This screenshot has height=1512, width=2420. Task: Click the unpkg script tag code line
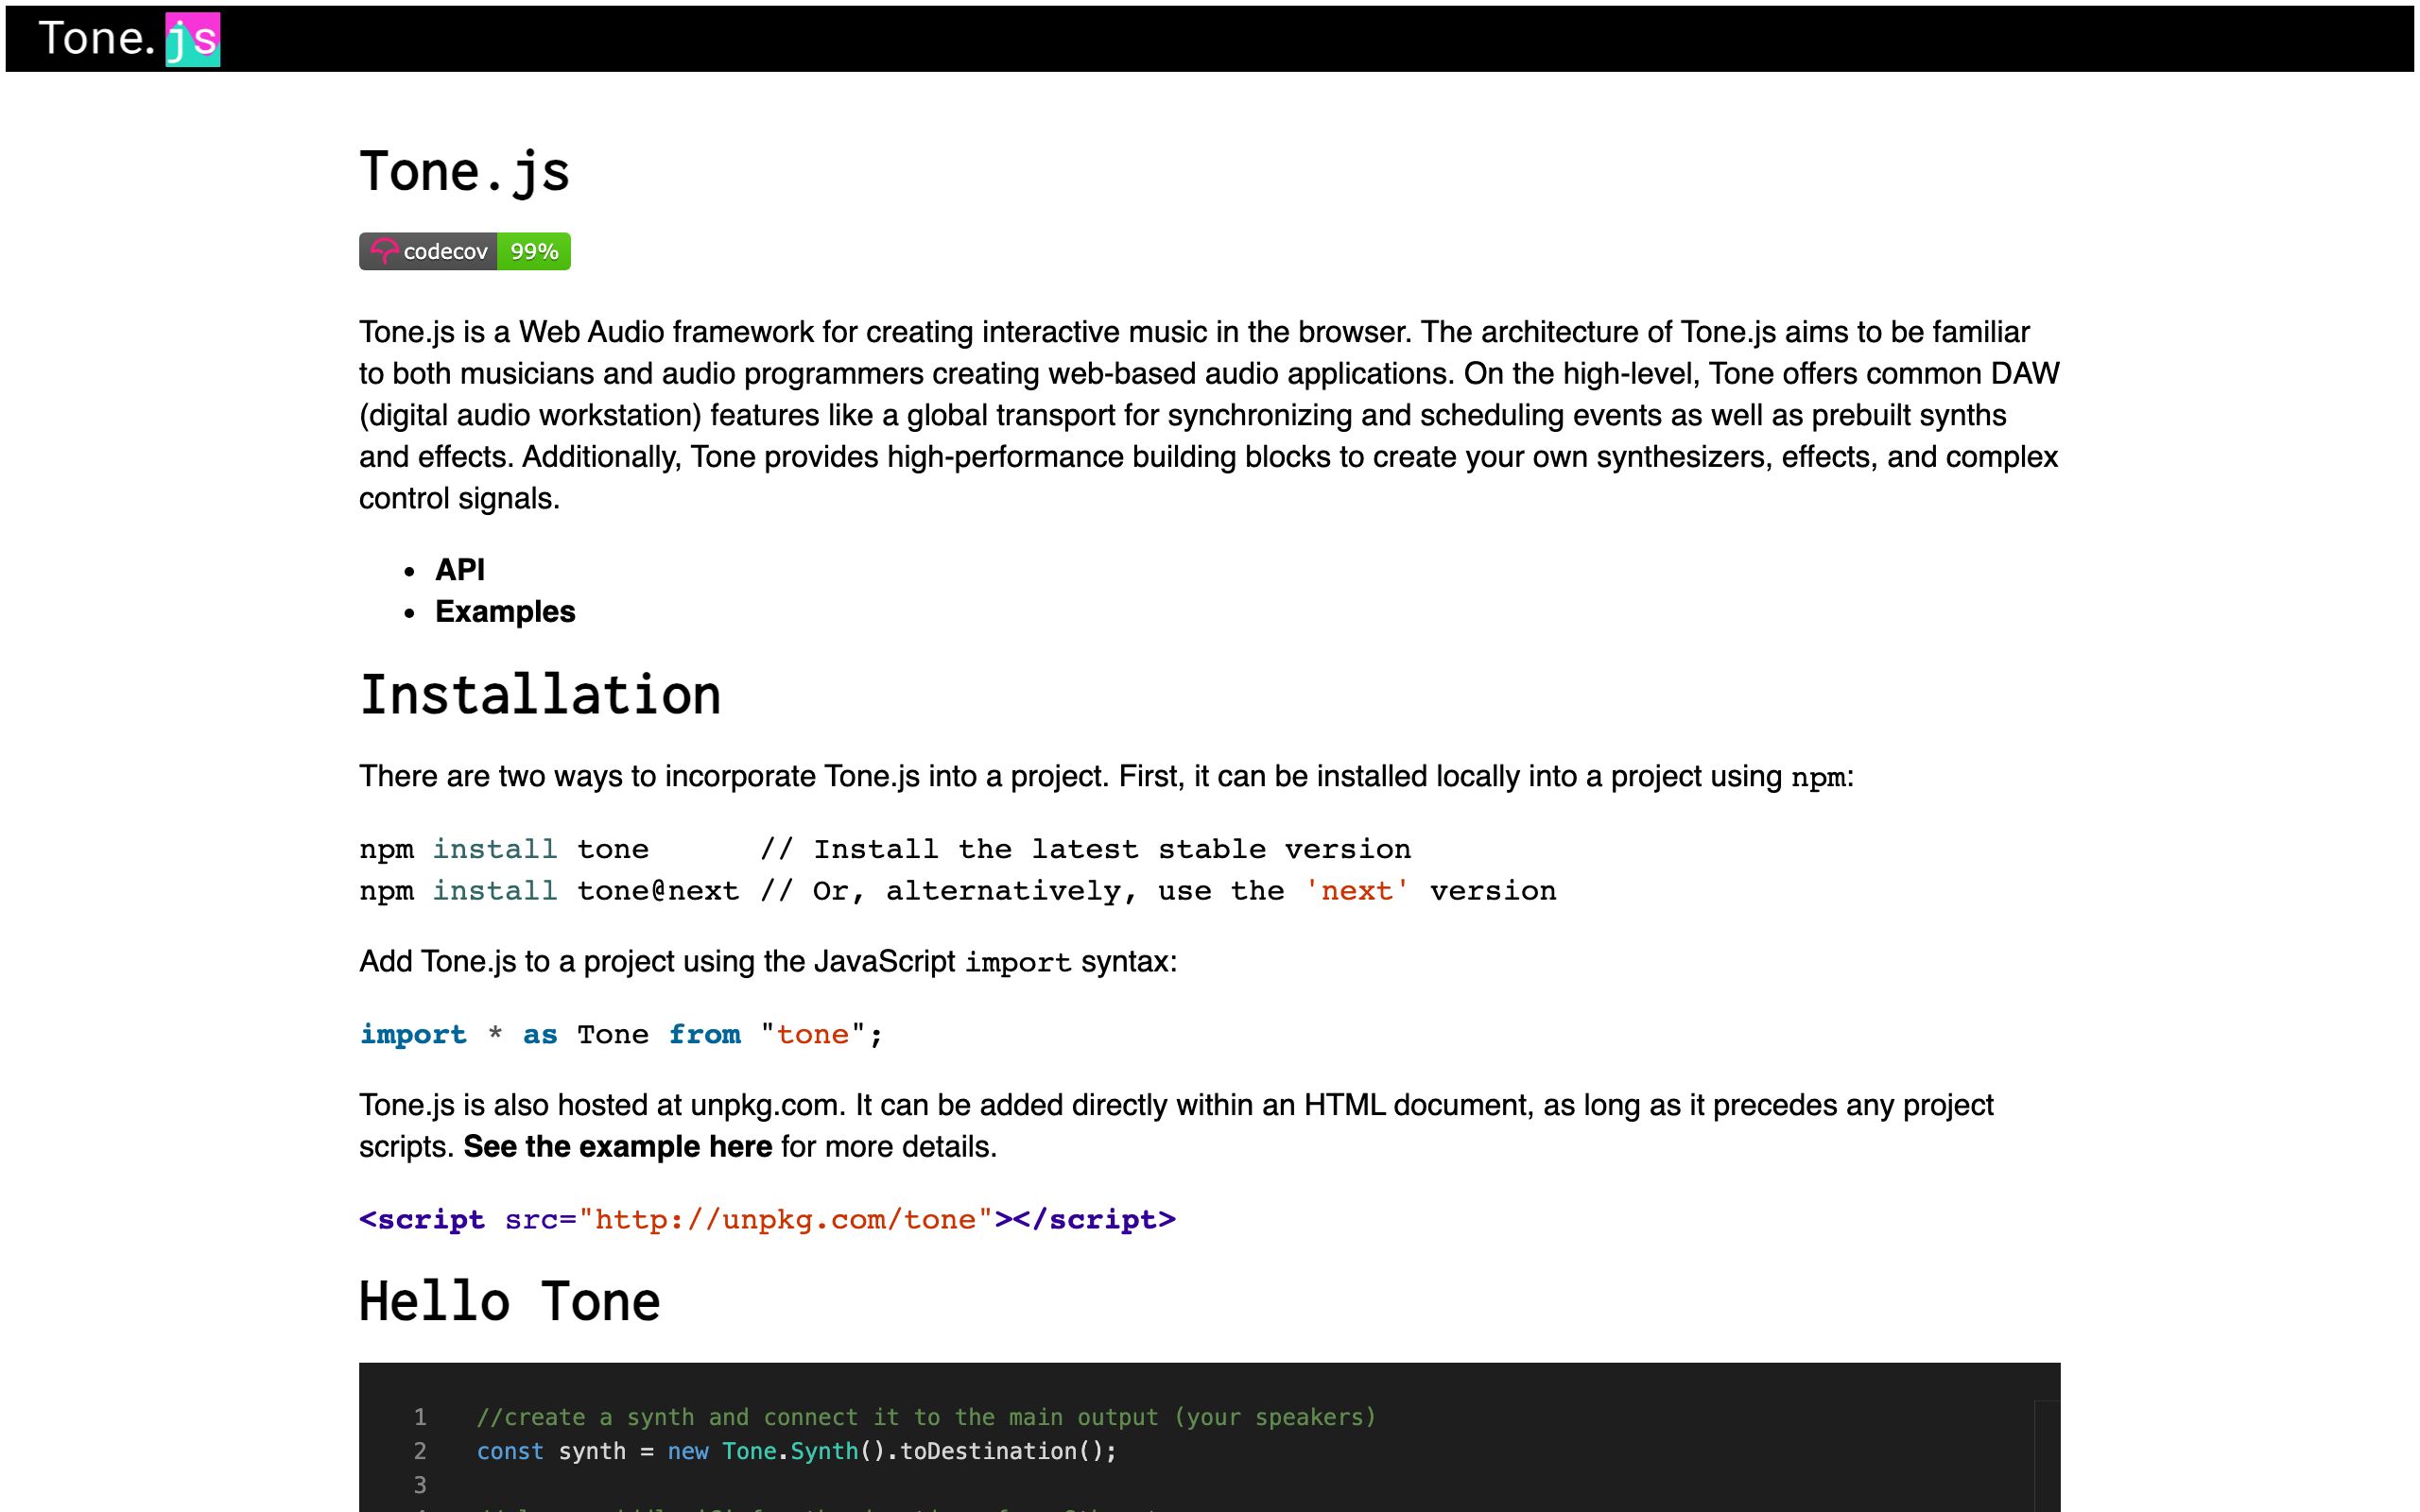(767, 1220)
